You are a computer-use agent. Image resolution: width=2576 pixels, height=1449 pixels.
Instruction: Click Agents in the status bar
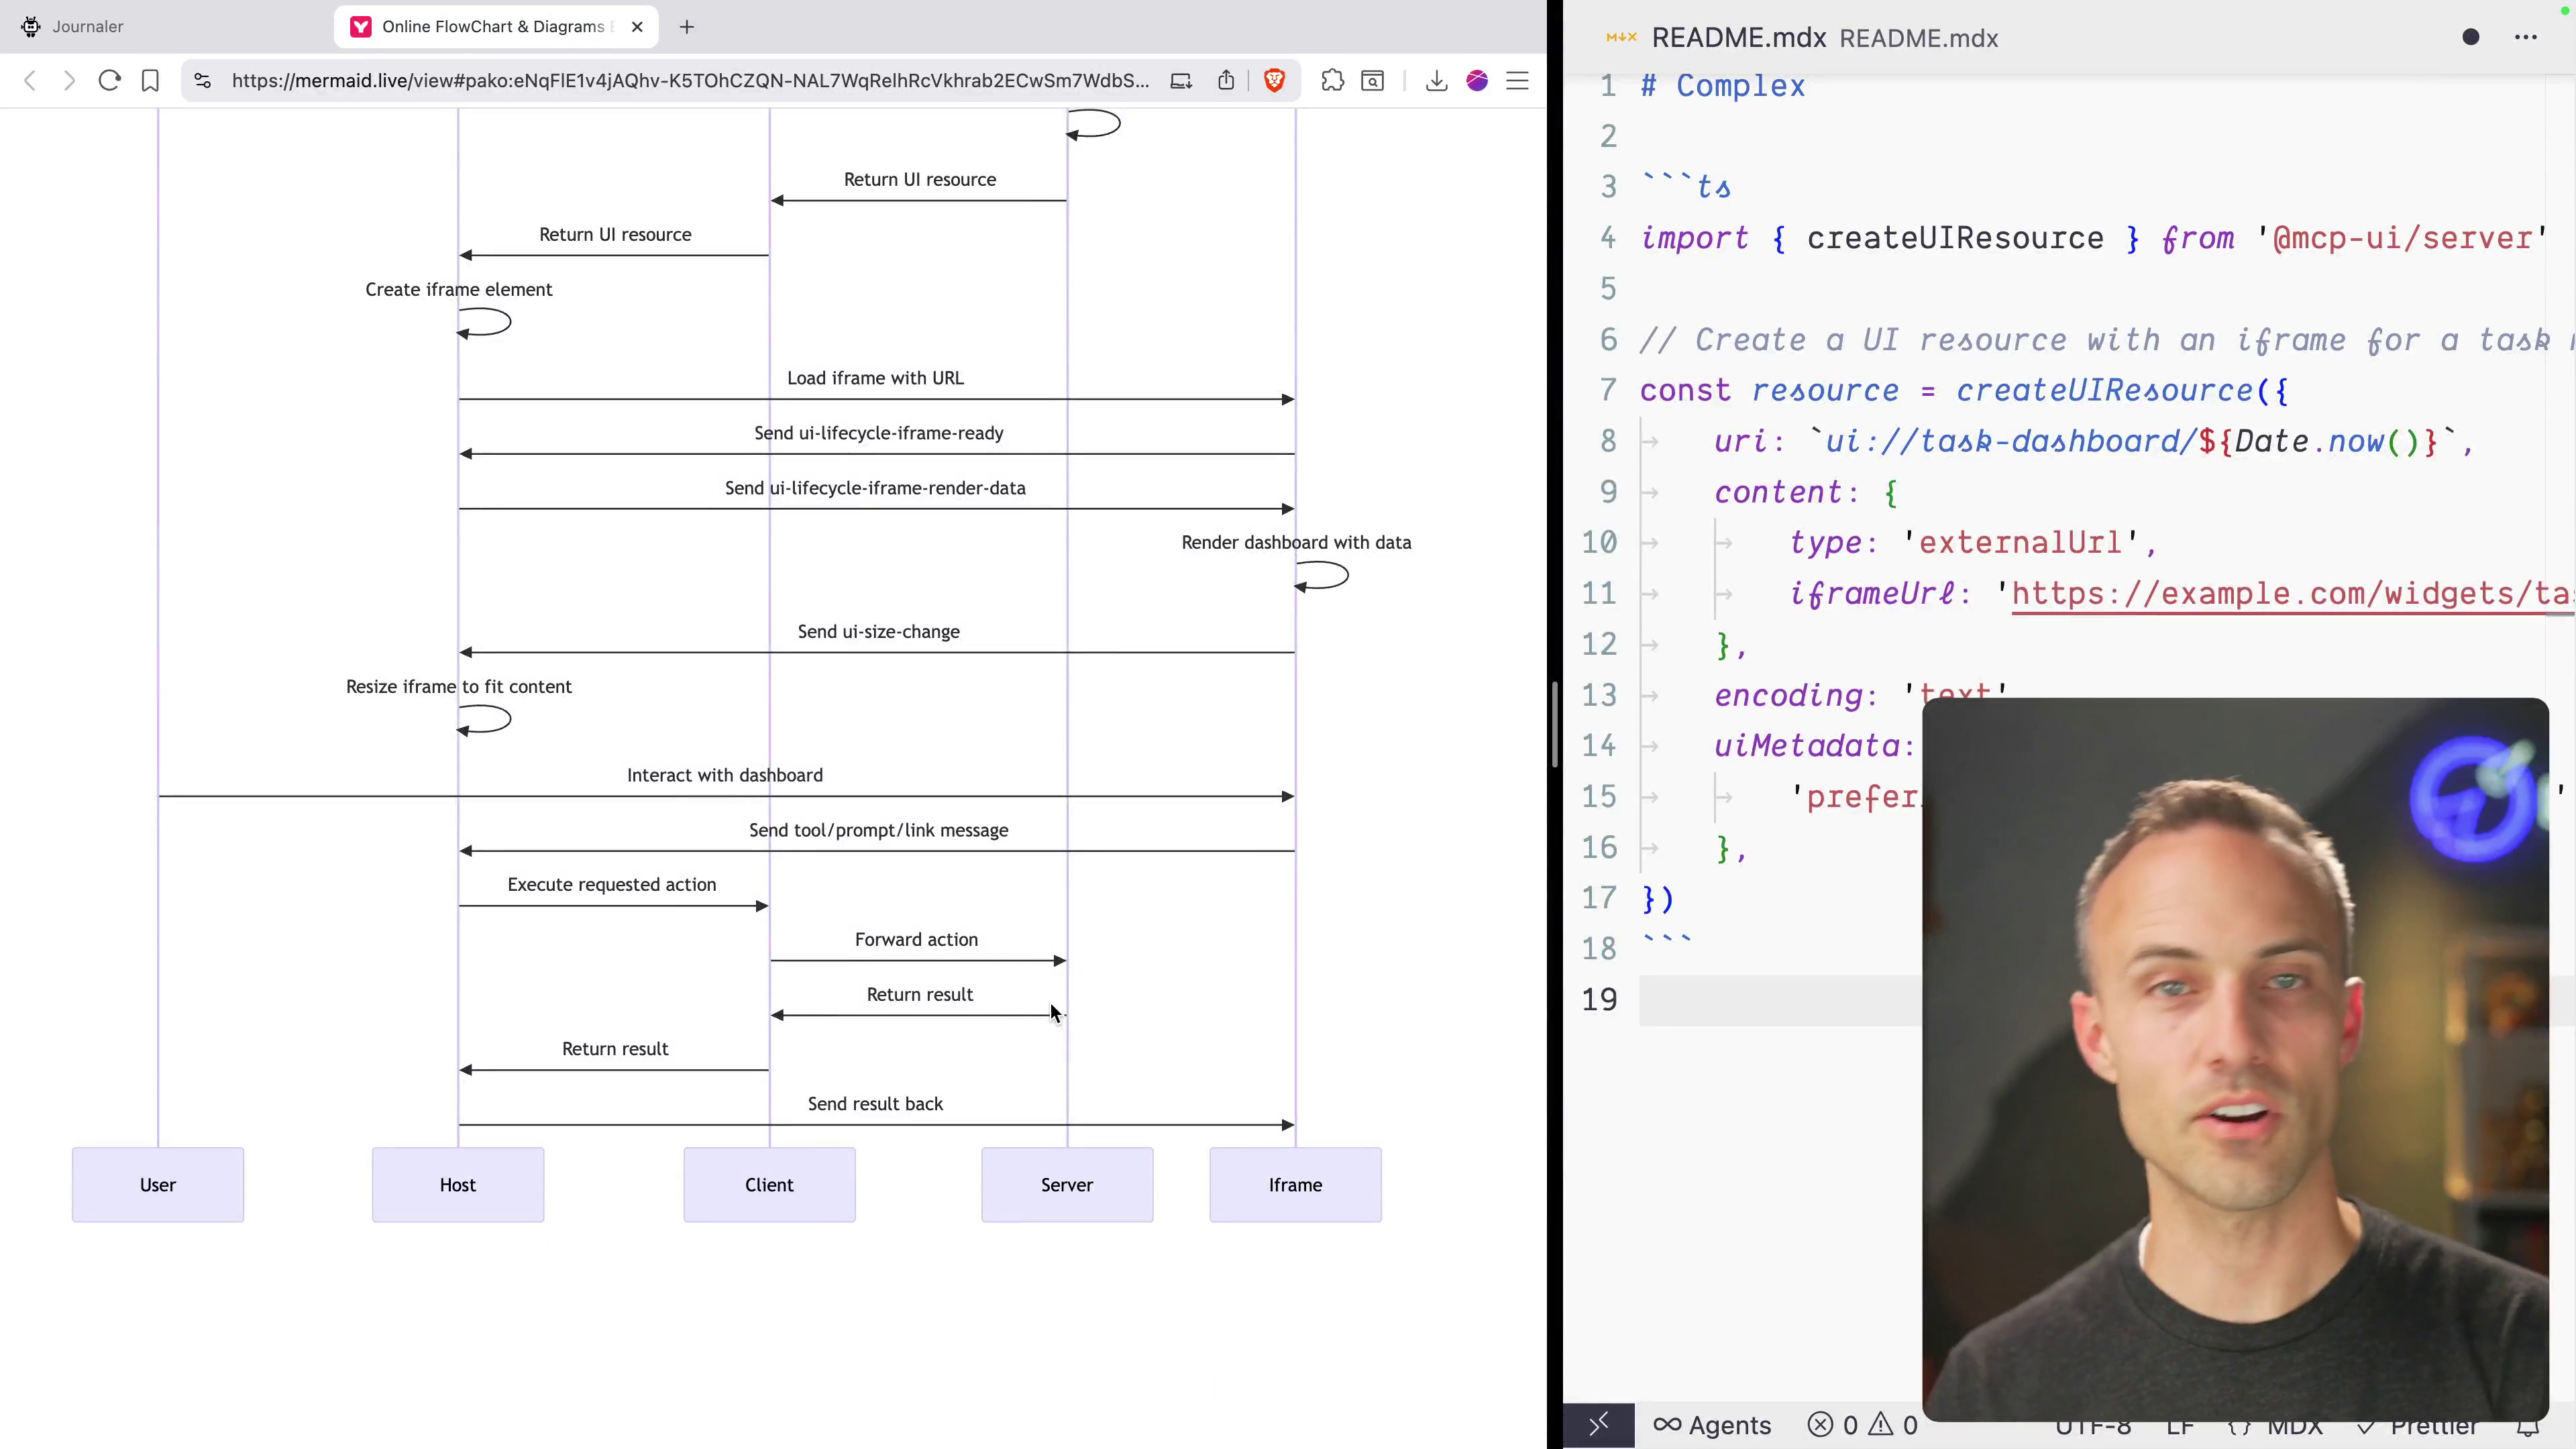point(1712,1425)
